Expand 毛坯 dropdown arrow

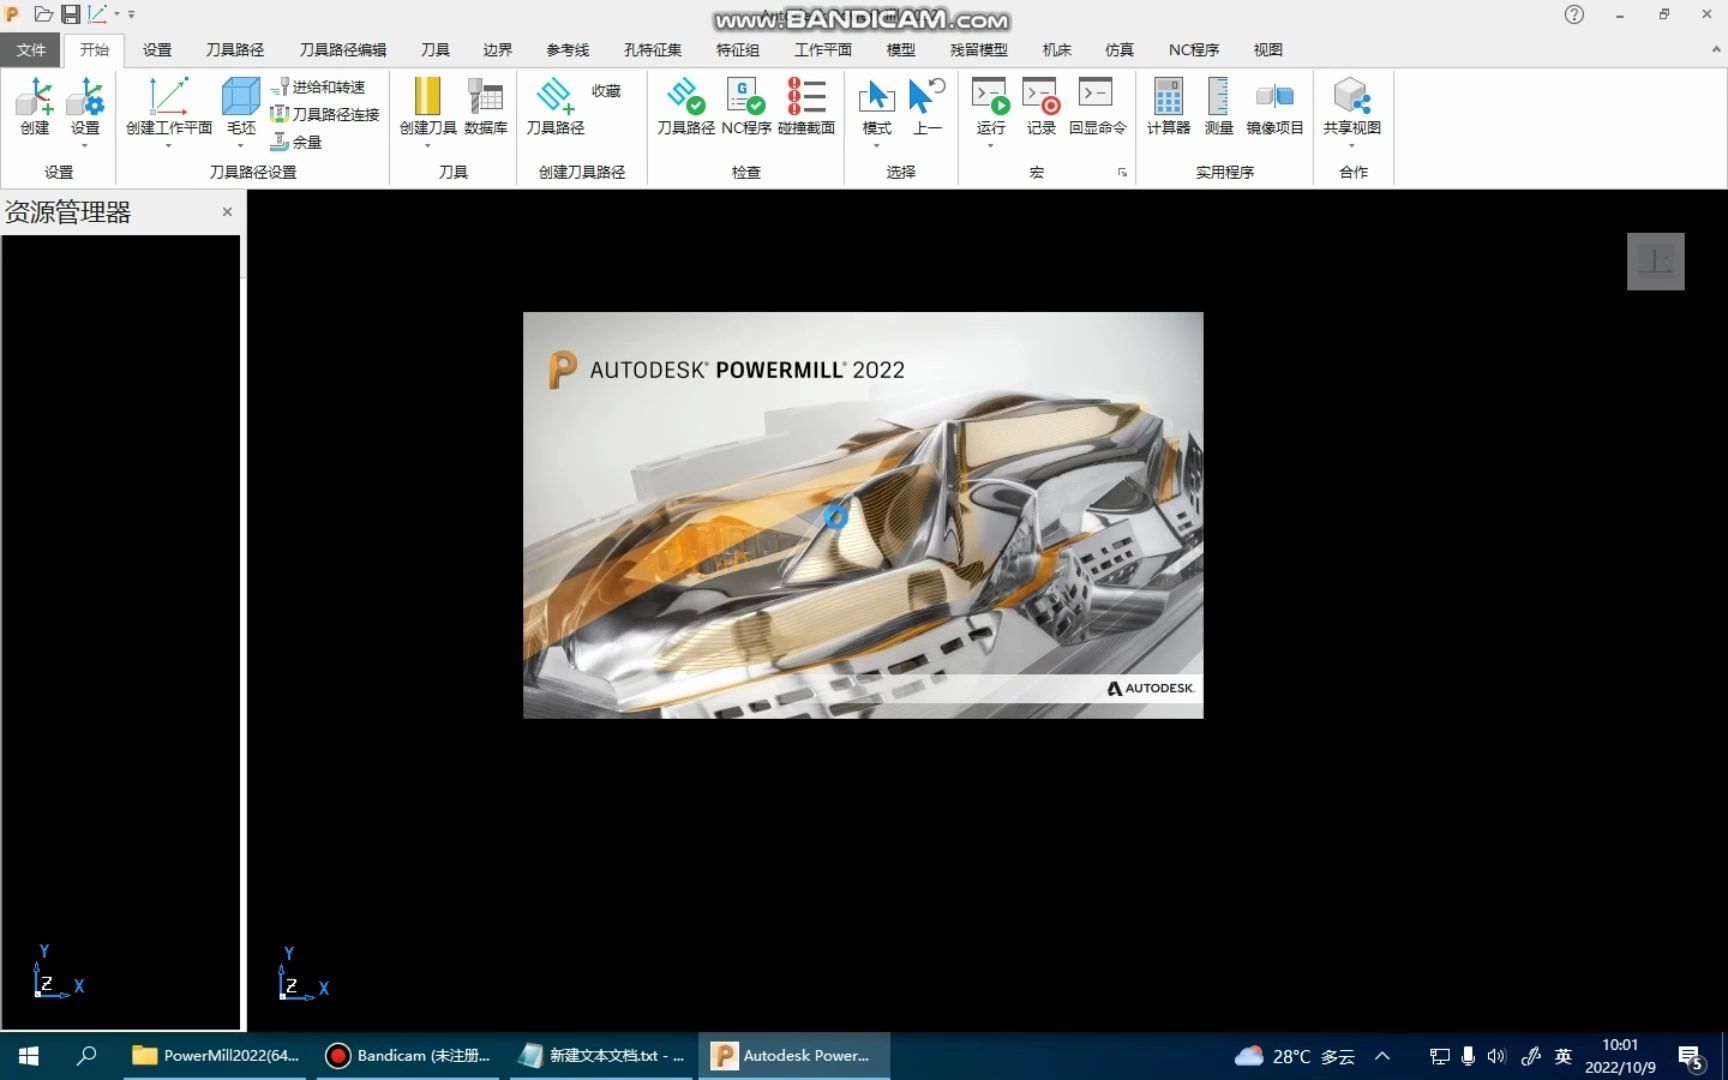click(x=241, y=146)
